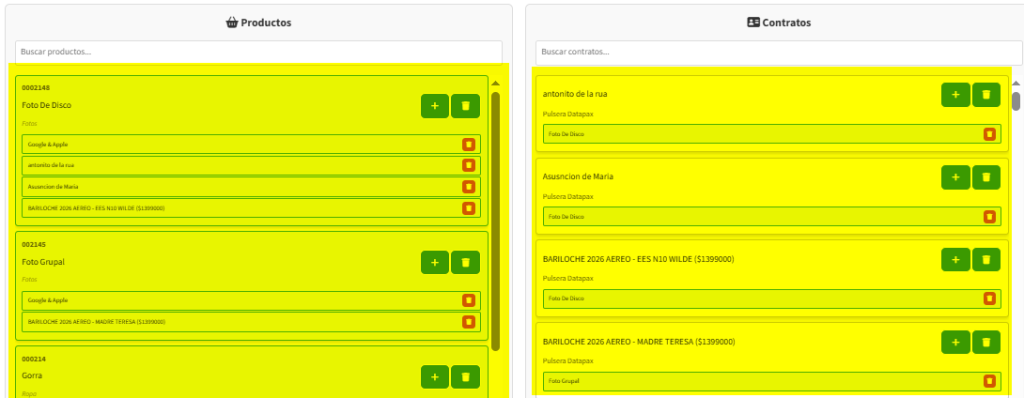Select the product code 0002148
The width and height of the screenshot is (1024, 398).
click(36, 88)
